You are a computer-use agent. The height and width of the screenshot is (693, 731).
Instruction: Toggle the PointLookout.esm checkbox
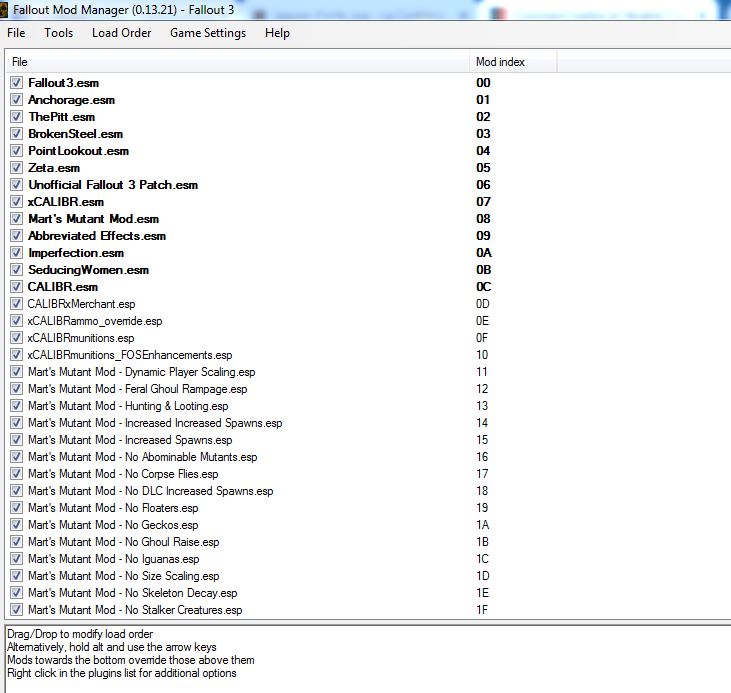click(x=16, y=151)
